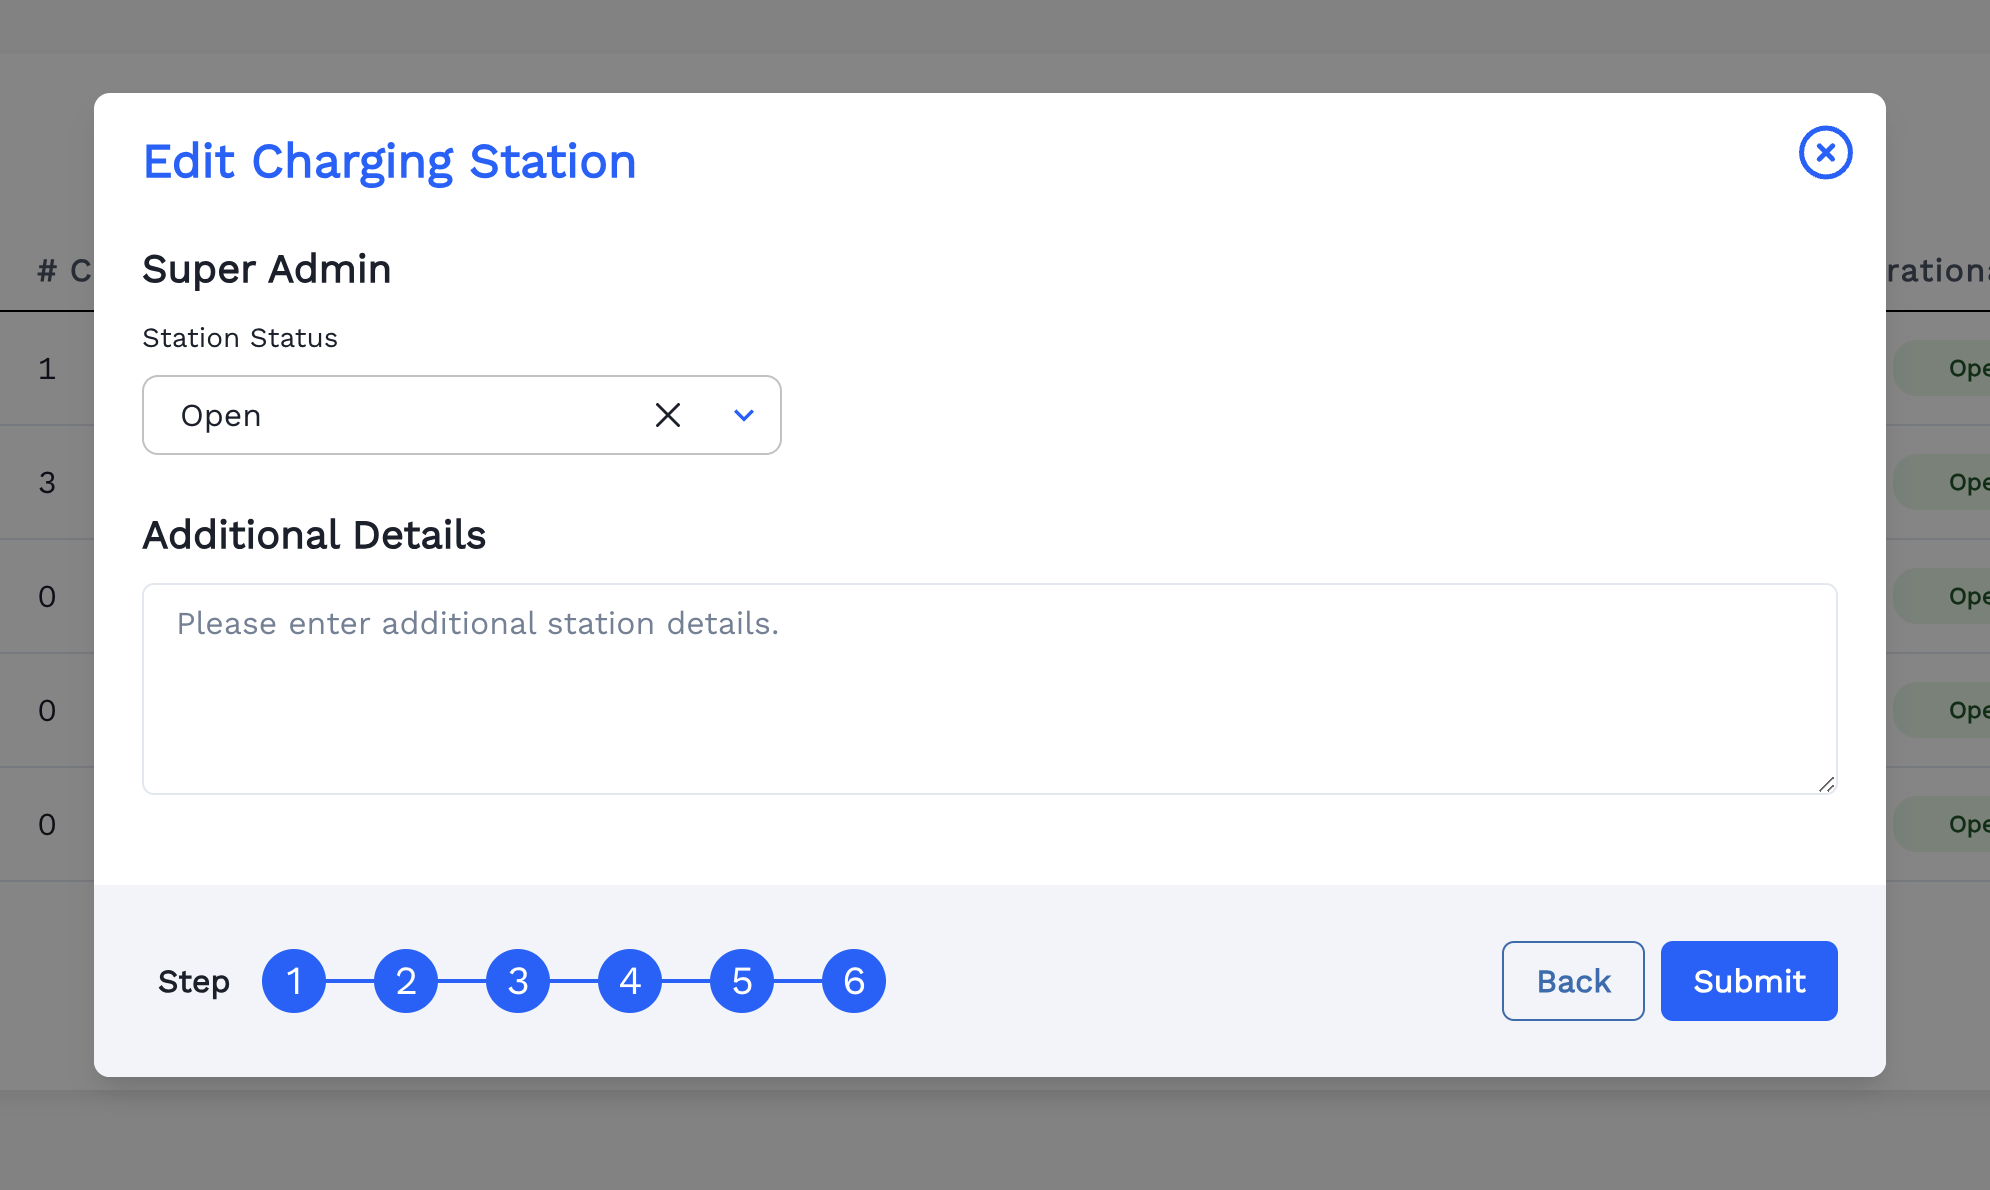Click the circled X close icon
Image resolution: width=1990 pixels, height=1190 pixels.
point(1825,153)
